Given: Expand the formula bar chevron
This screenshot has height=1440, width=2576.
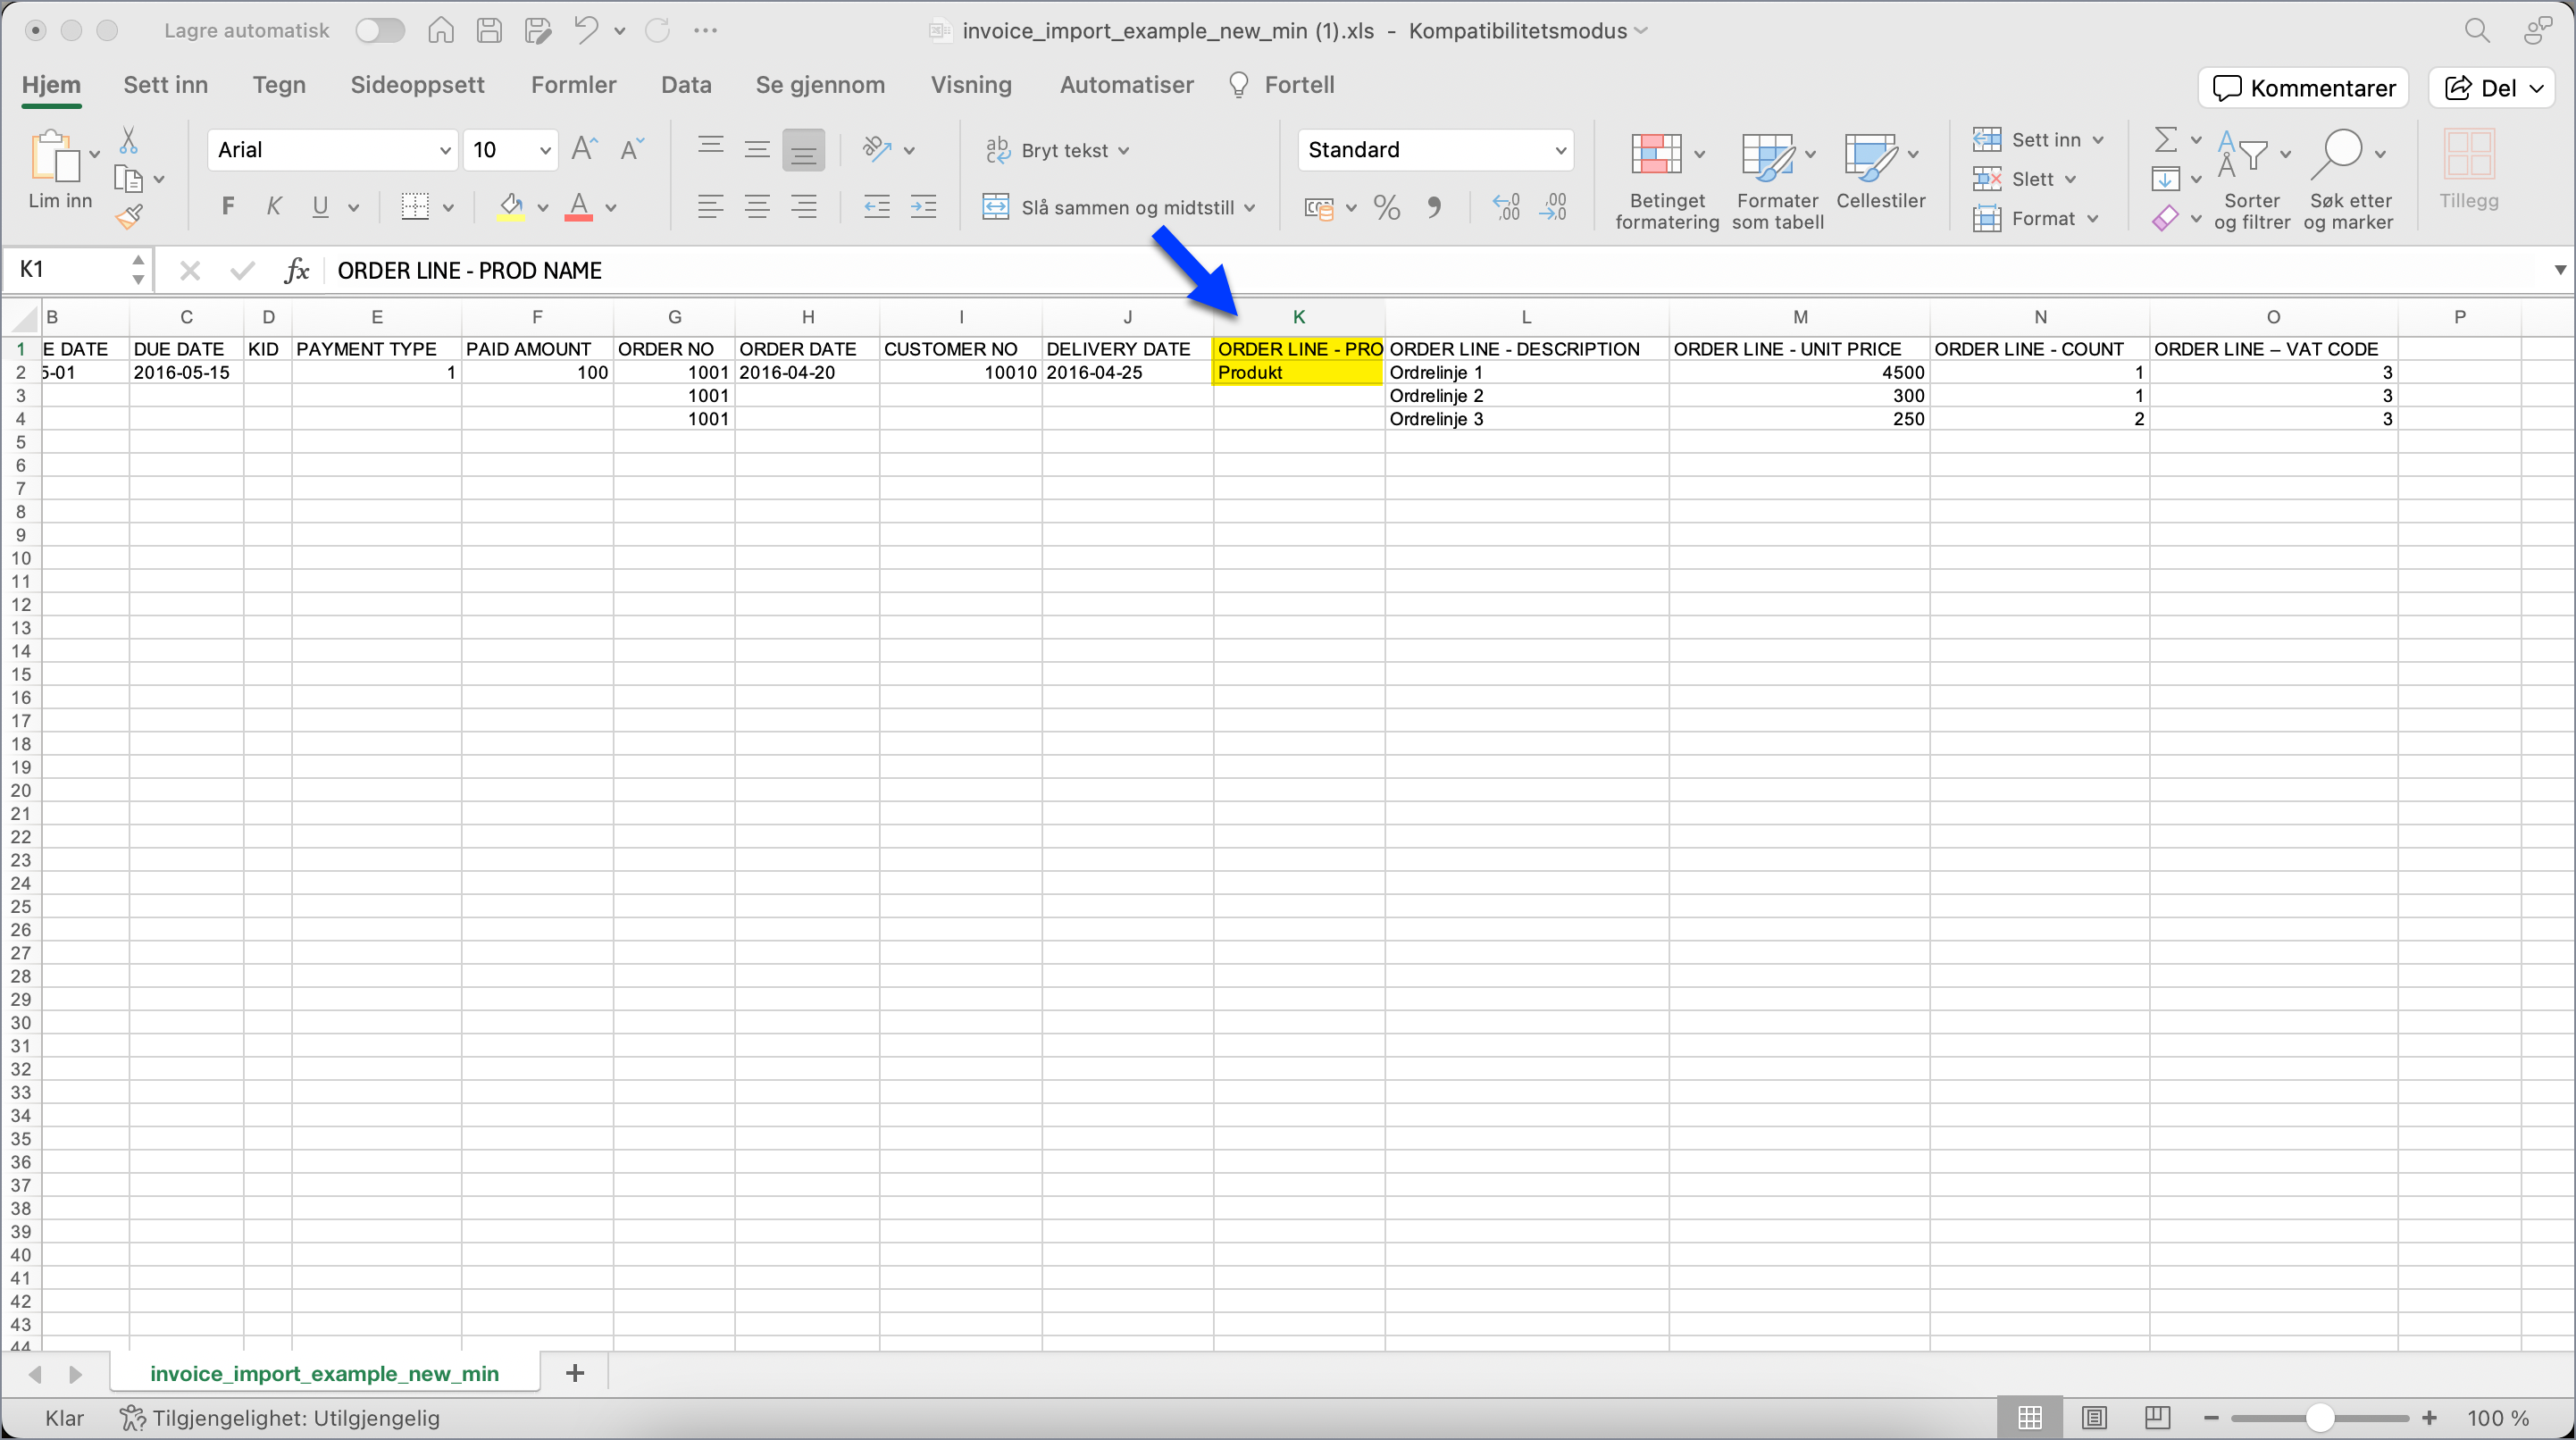Looking at the screenshot, I should point(2559,270).
